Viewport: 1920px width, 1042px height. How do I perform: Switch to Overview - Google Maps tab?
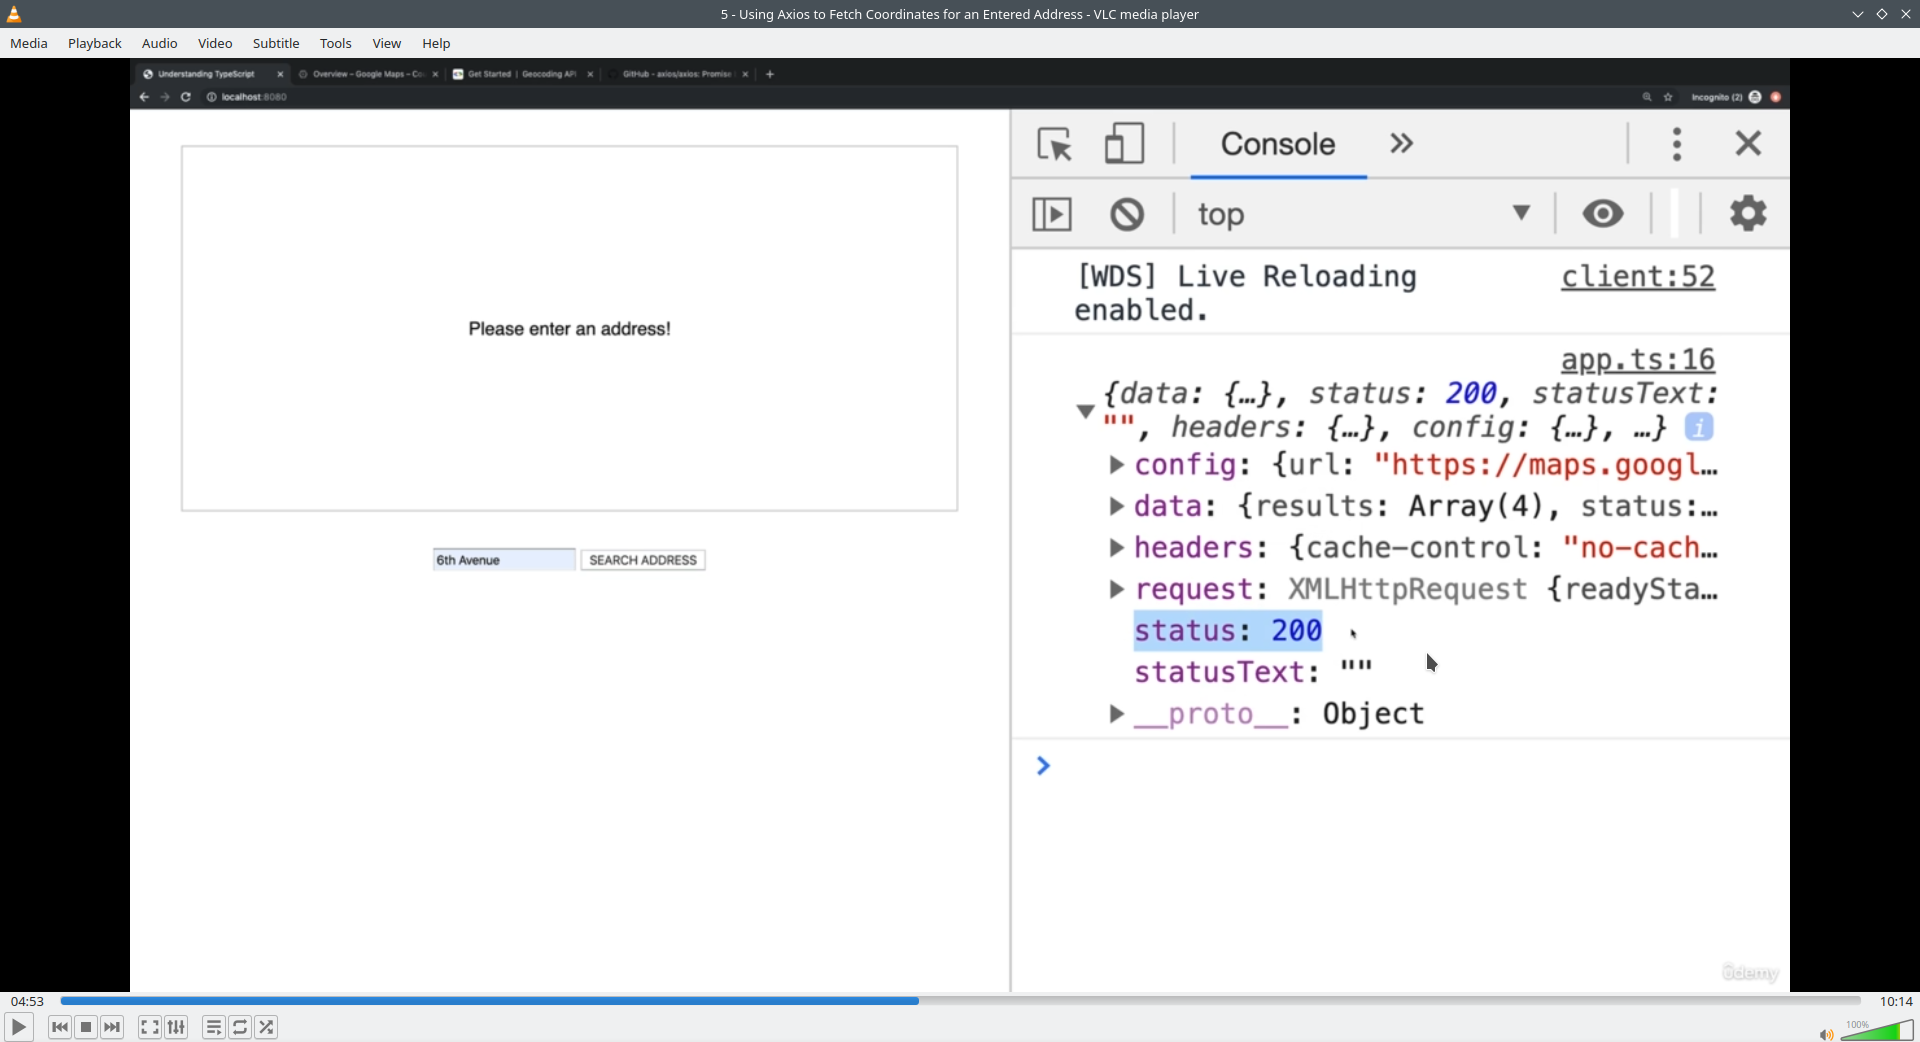click(x=368, y=74)
